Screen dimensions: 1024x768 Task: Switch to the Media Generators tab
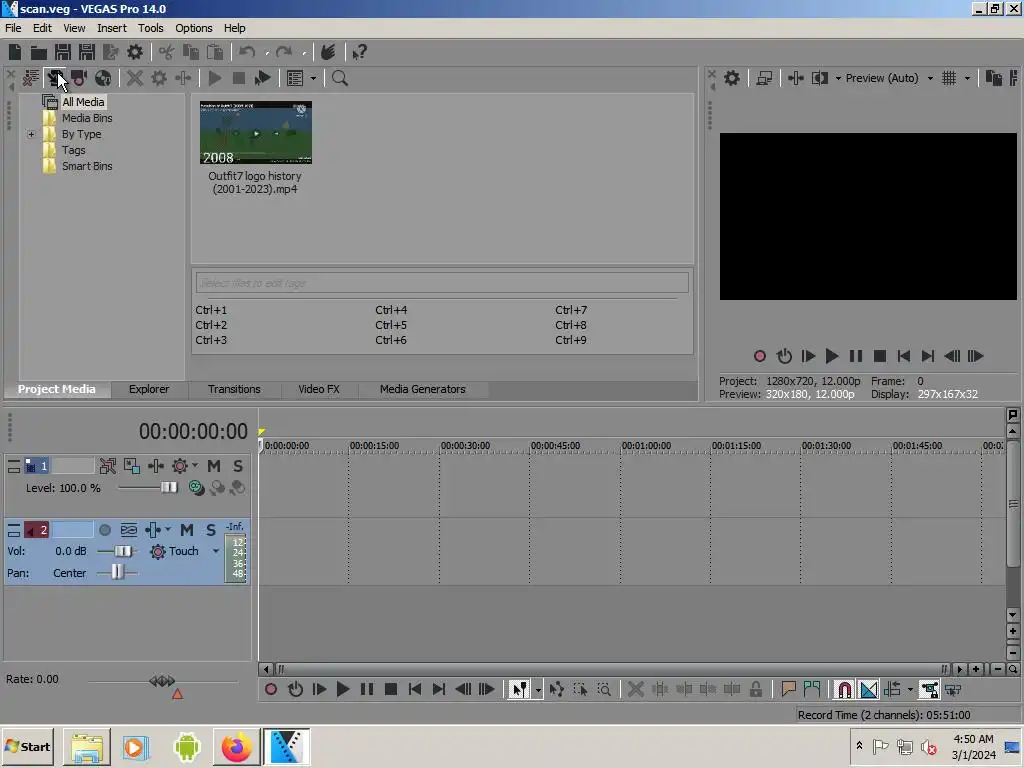pyautogui.click(x=423, y=389)
